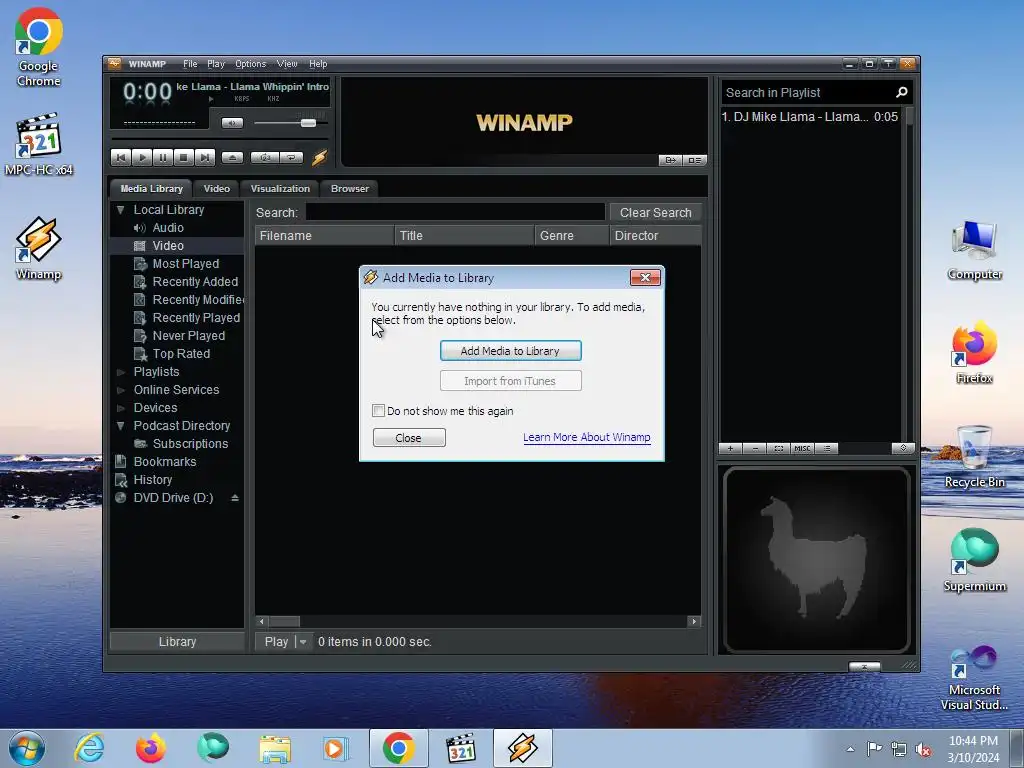This screenshot has width=1024, height=768.
Task: Check 'Do not show me this again'
Action: (378, 411)
